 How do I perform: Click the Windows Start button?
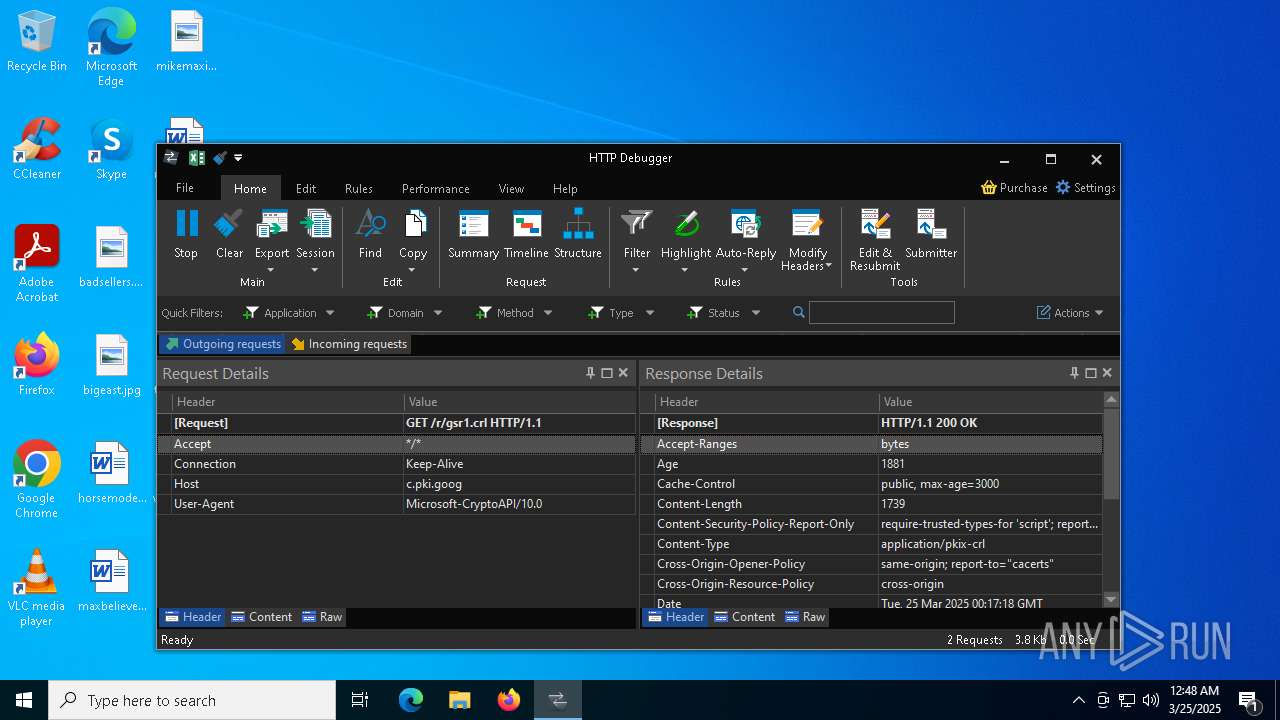24,700
